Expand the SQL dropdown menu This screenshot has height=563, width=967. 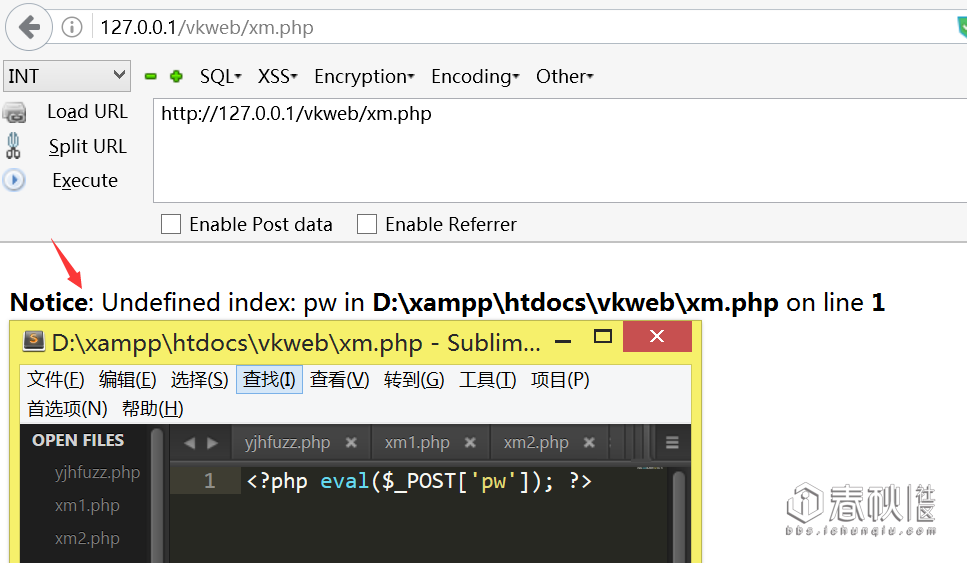tap(220, 76)
